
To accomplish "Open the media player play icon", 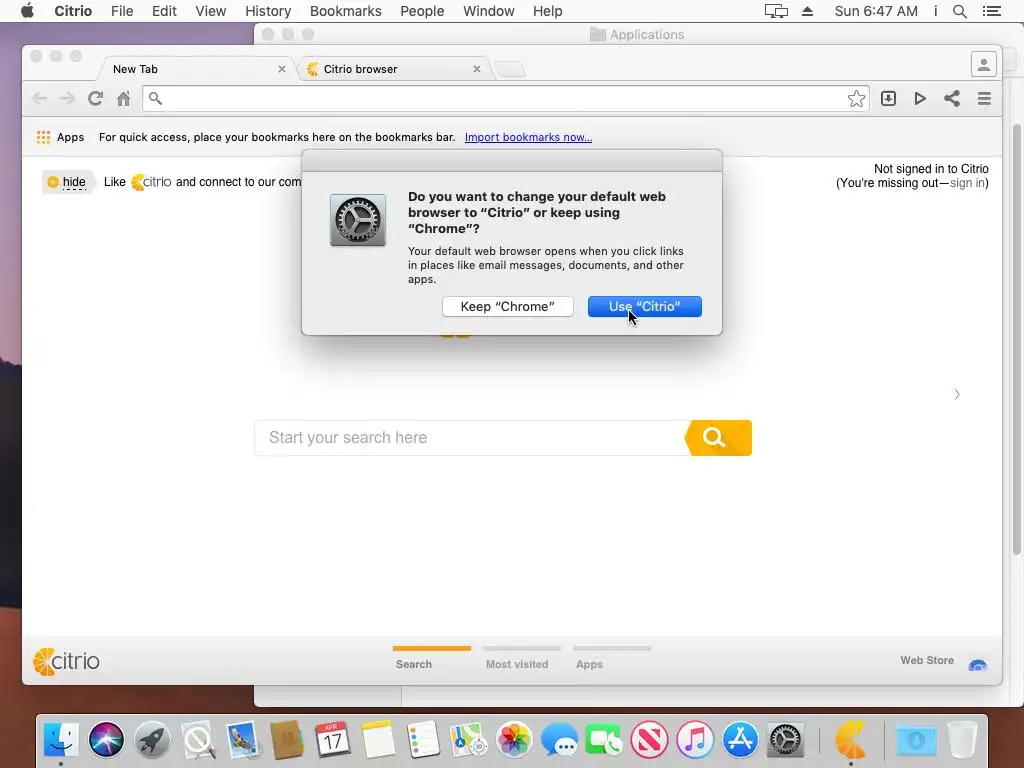I will [920, 99].
